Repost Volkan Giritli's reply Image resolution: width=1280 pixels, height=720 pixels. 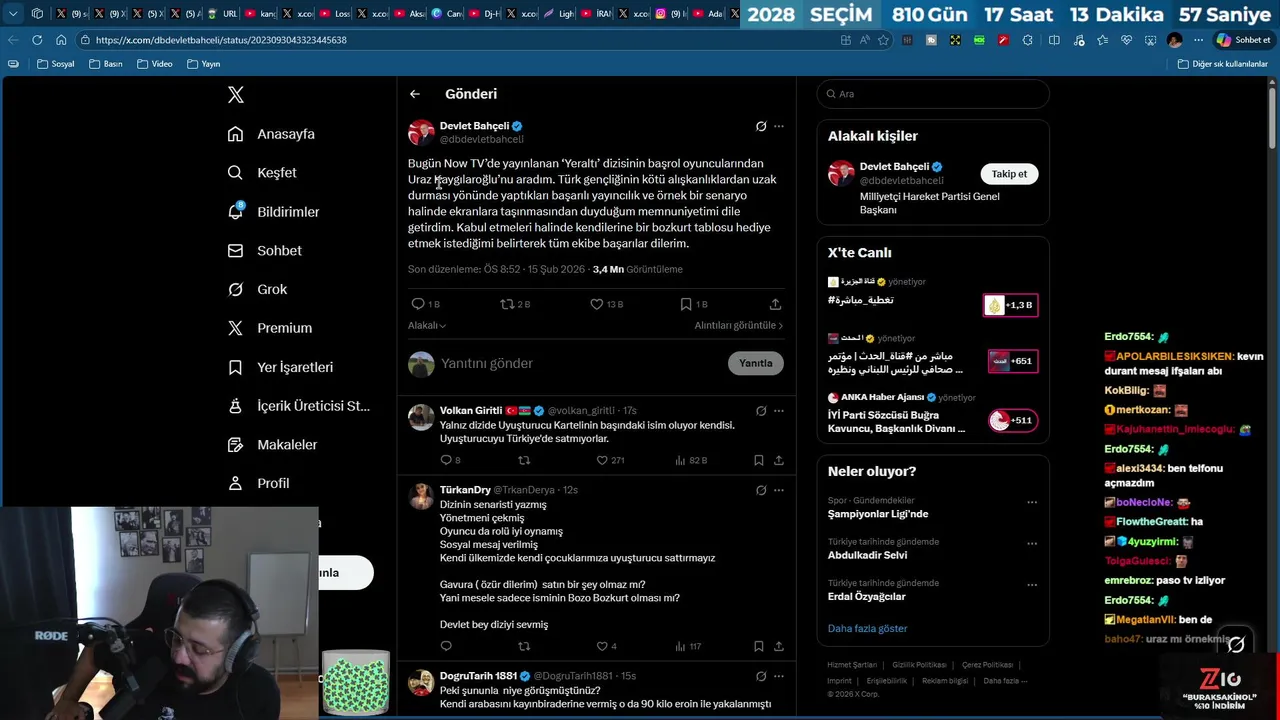(x=524, y=460)
